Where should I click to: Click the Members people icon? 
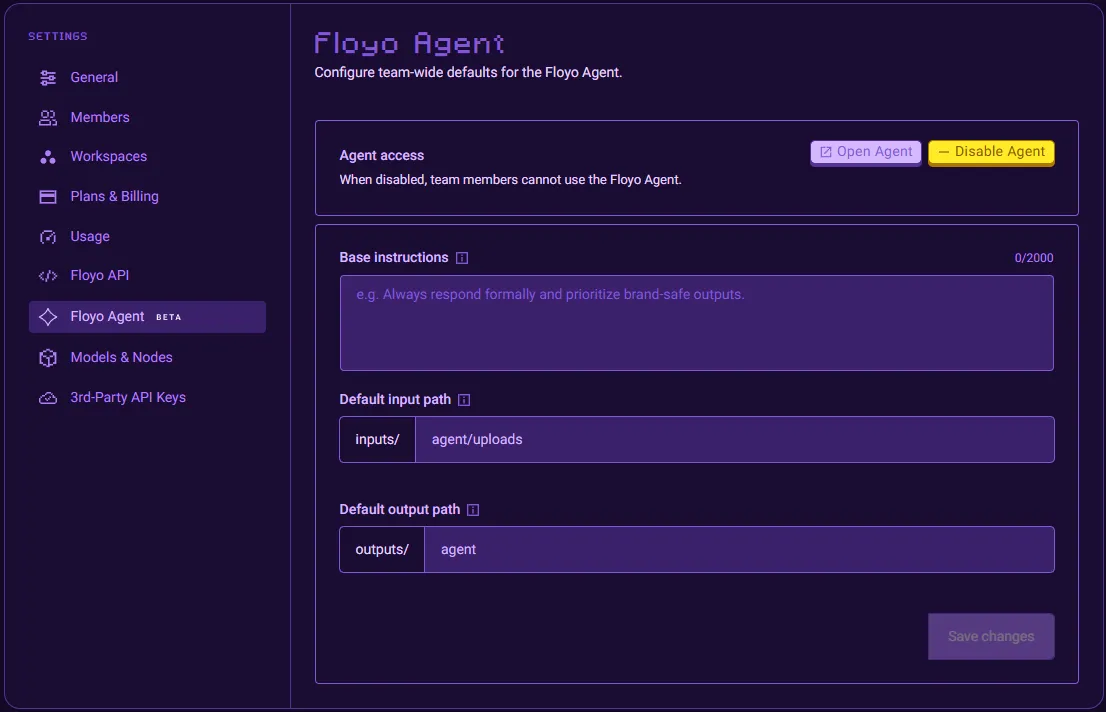[x=48, y=118]
